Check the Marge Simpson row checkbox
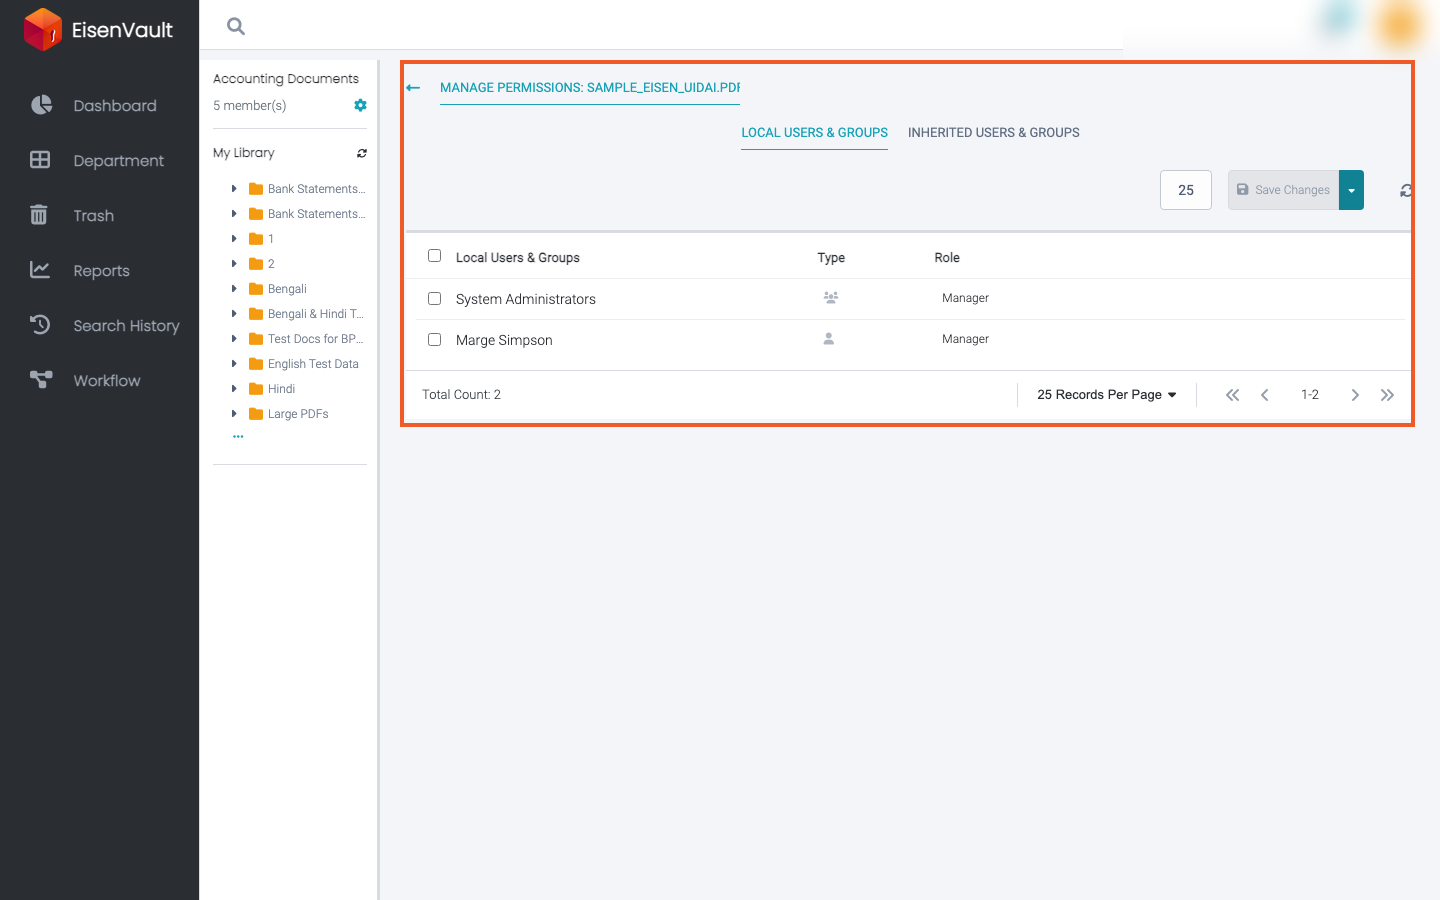1440x900 pixels. coord(434,339)
